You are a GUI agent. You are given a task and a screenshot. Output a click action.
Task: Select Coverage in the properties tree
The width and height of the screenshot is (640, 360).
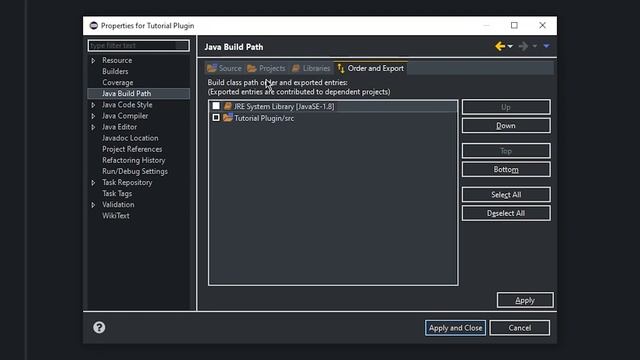tap(118, 82)
